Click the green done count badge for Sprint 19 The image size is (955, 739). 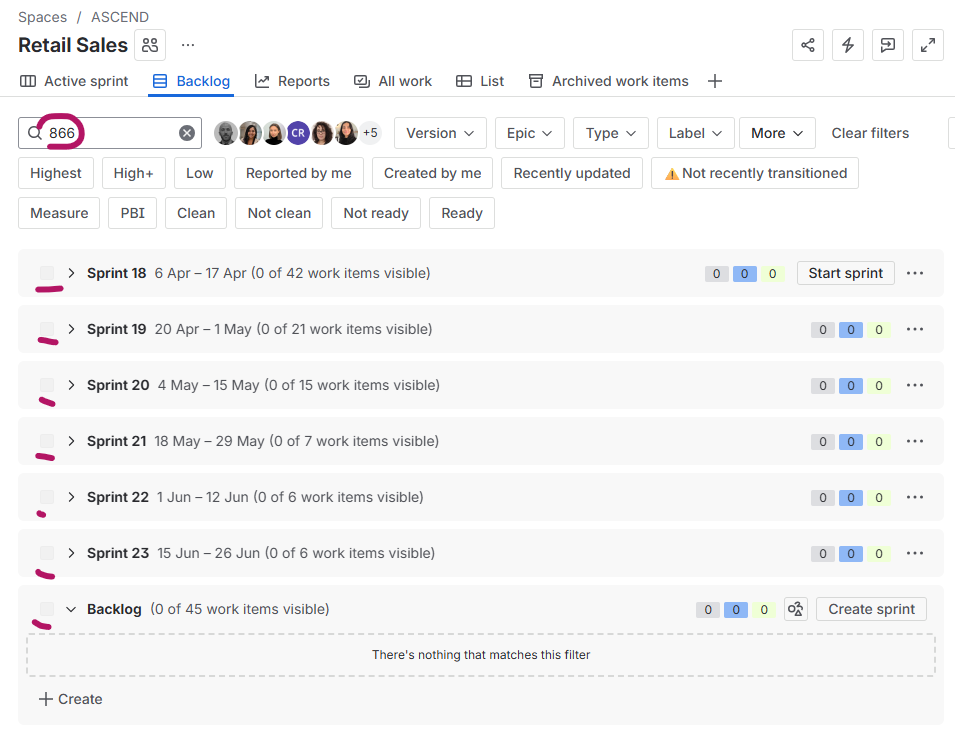[878, 330]
